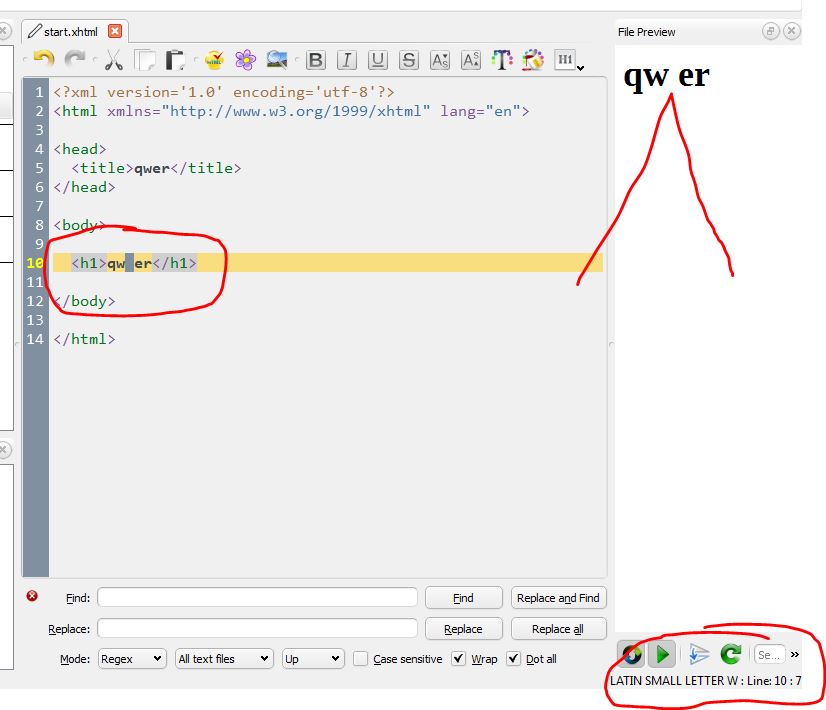Click the <head> tag on line 4
Viewport: 826px width, 710px height.
click(x=80, y=149)
